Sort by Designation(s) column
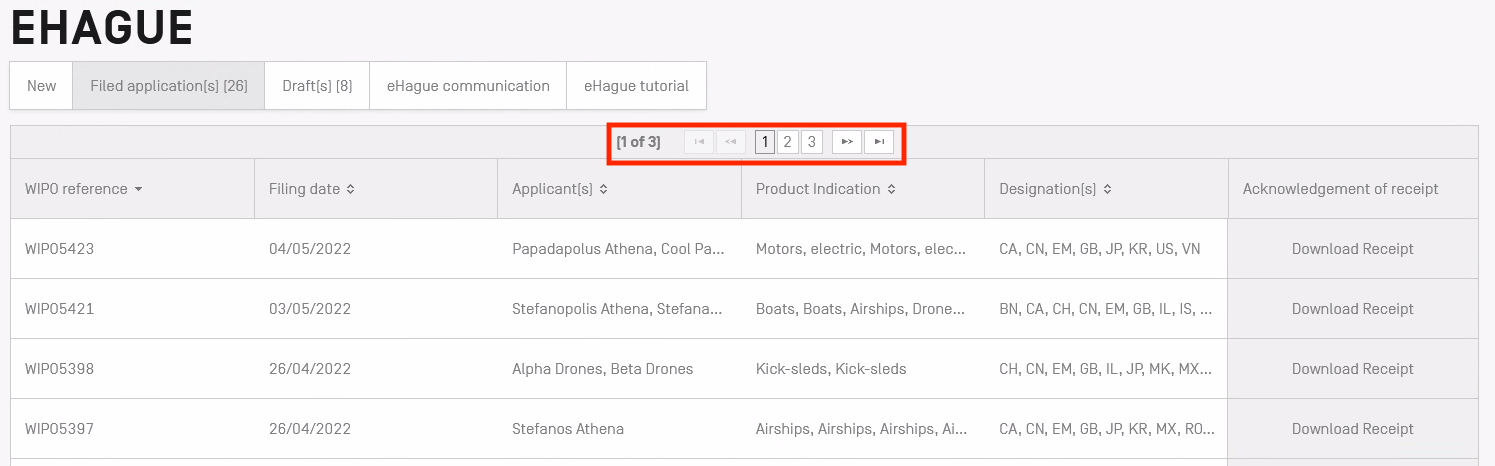The width and height of the screenshot is (1495, 466). pyautogui.click(x=1107, y=189)
